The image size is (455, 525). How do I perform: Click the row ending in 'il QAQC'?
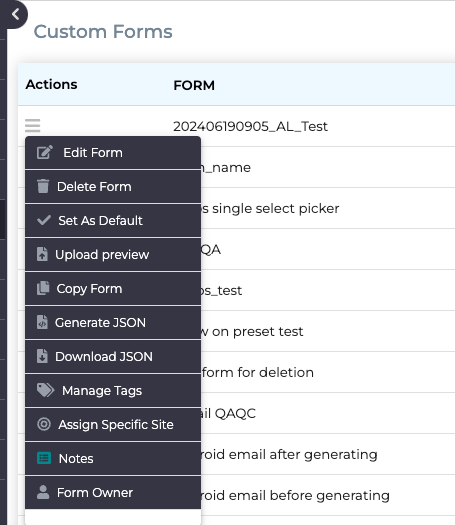(x=328, y=414)
